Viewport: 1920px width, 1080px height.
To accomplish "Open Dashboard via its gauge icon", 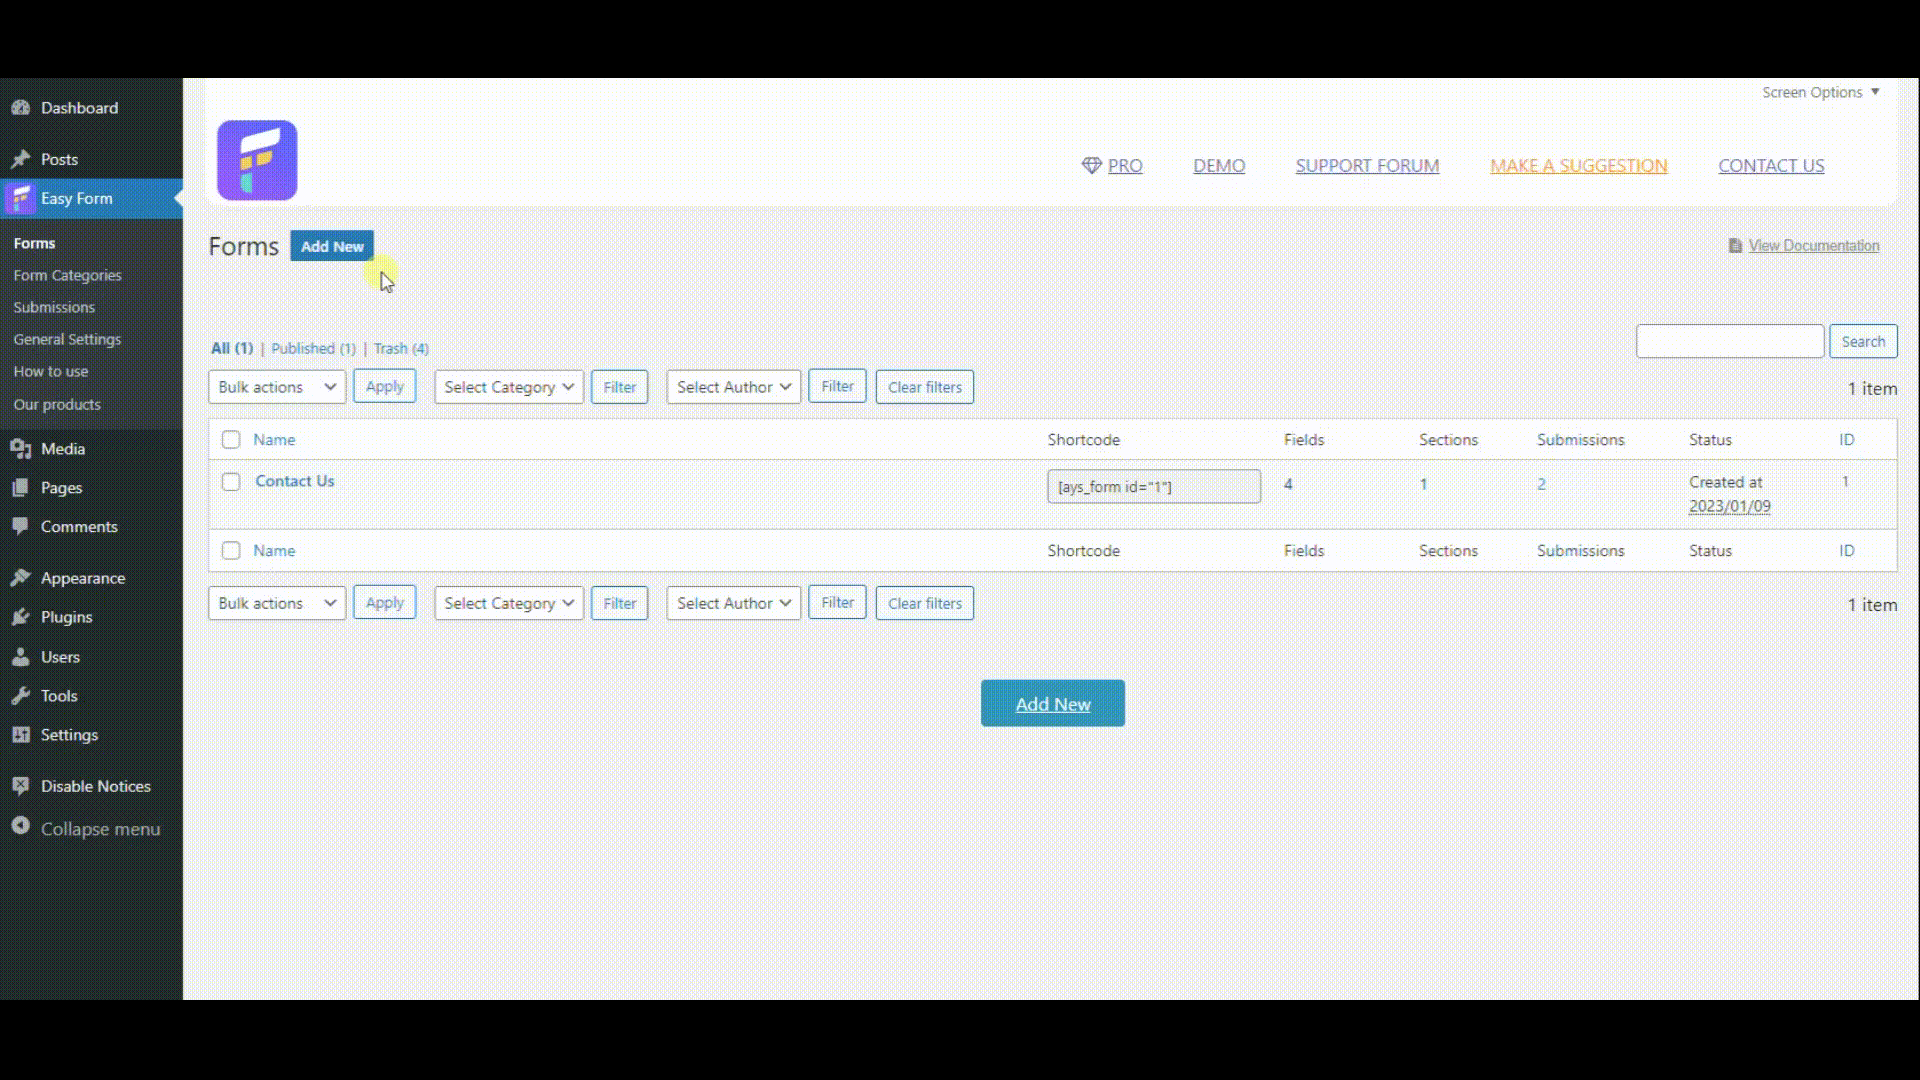I will click(20, 107).
